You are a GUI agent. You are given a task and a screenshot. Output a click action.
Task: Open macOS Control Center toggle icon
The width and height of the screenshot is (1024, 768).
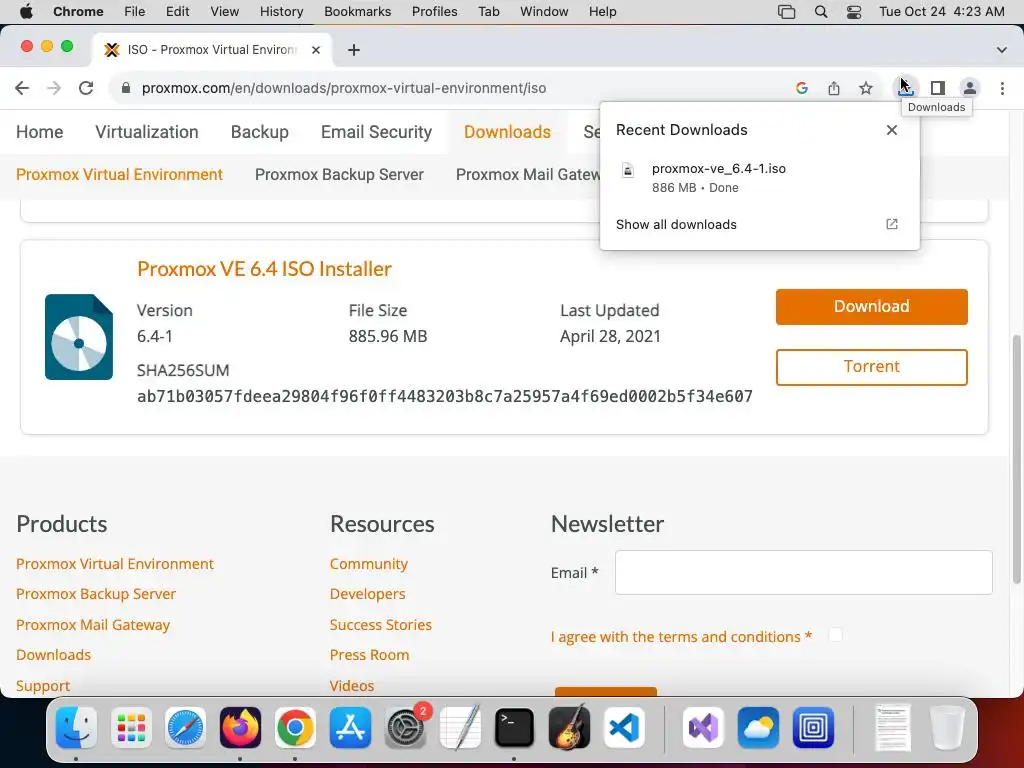[x=854, y=12]
